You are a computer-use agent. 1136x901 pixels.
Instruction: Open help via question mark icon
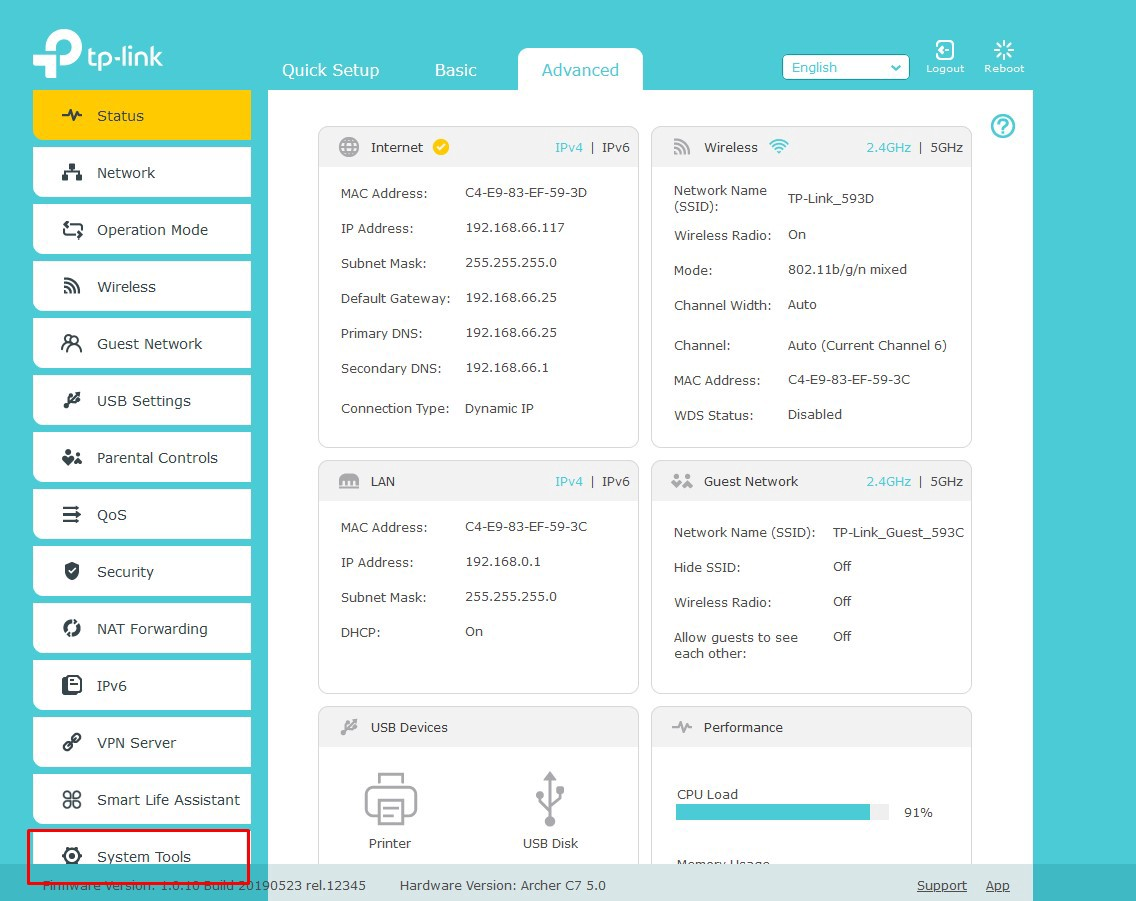[x=1003, y=126]
